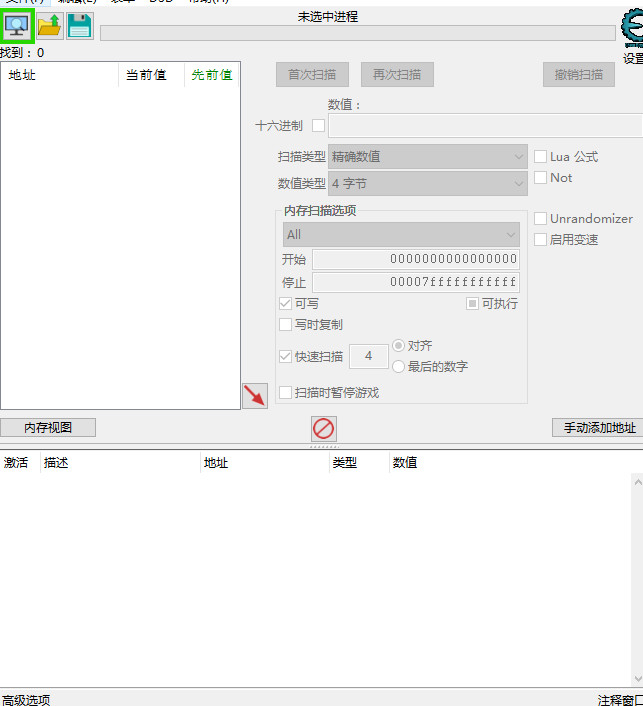Toggle the 写时复制 checkbox
The width and height of the screenshot is (643, 706).
coord(286,325)
